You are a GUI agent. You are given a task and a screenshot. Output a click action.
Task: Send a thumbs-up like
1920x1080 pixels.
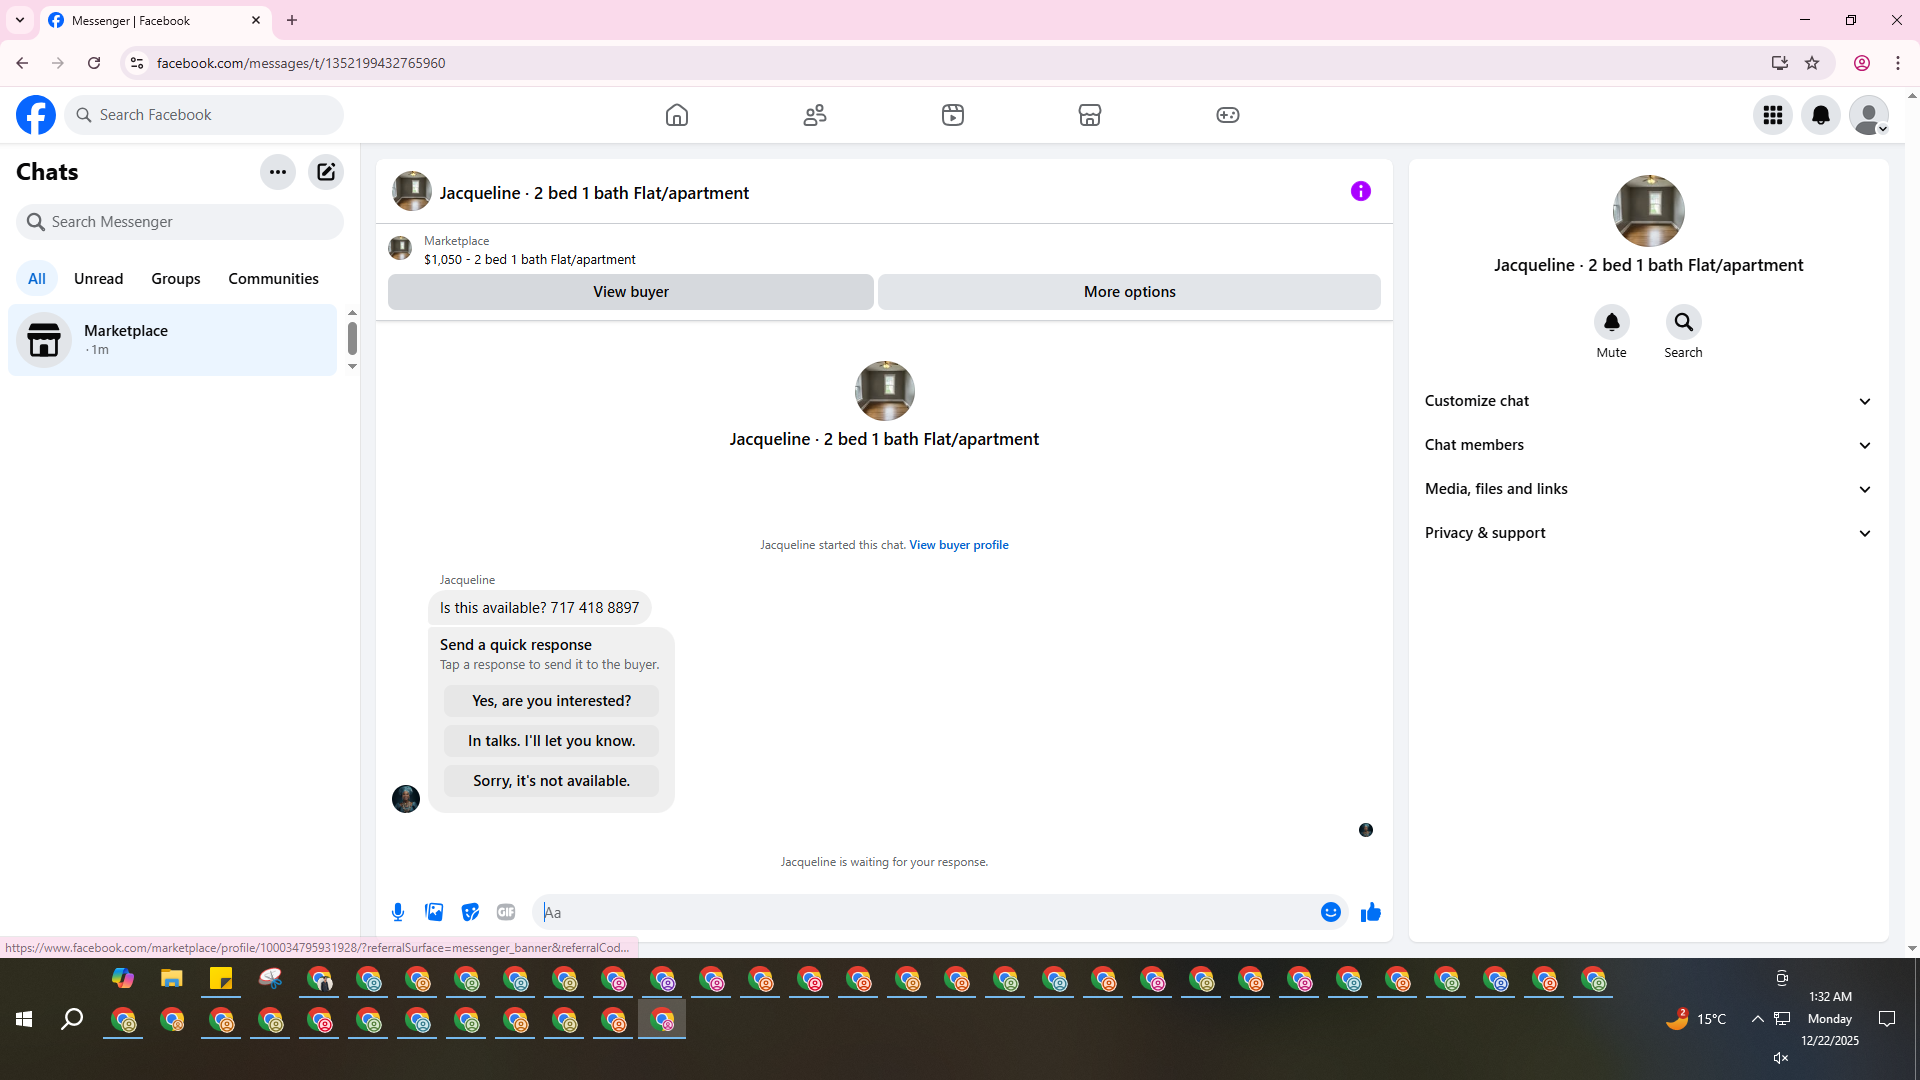click(1371, 912)
